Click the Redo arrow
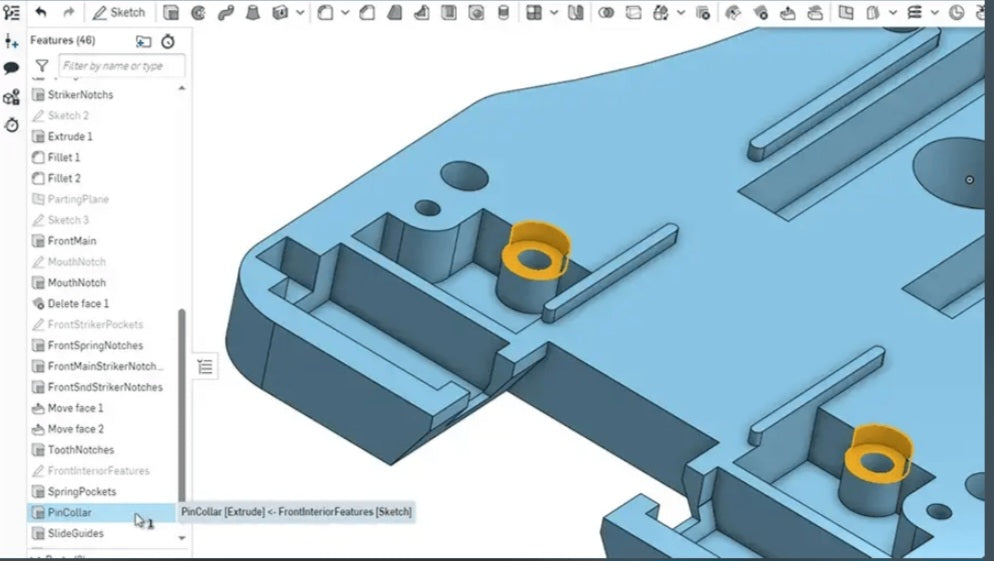Image resolution: width=994 pixels, height=561 pixels. (x=68, y=12)
